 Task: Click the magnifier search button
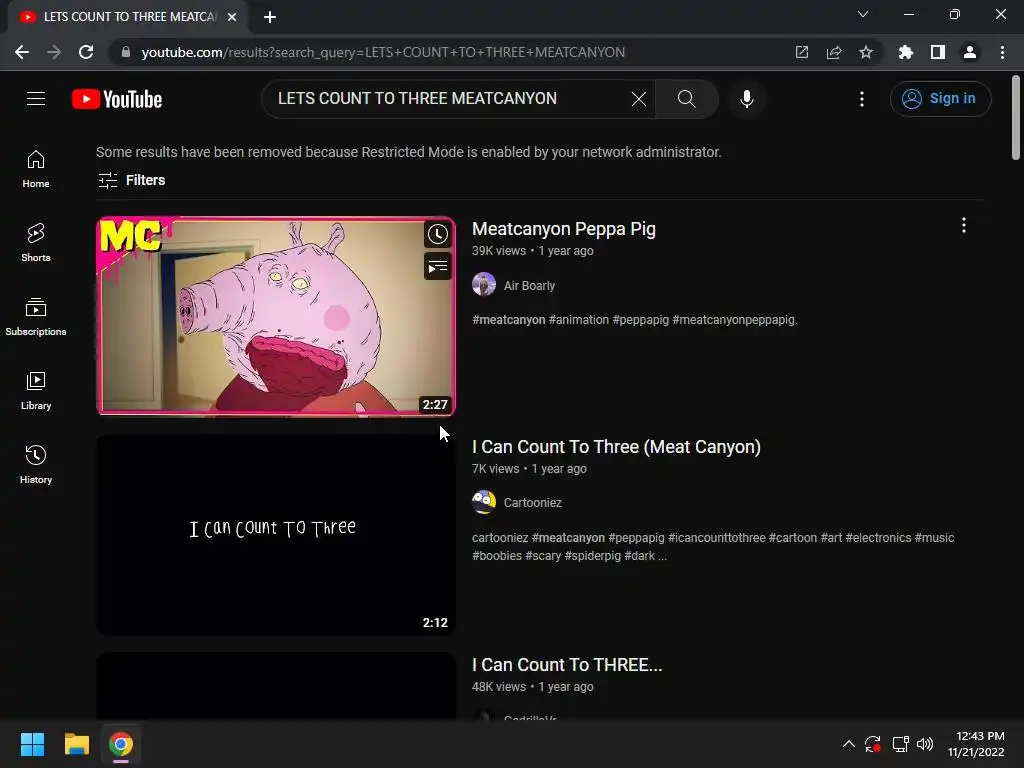click(x=686, y=99)
